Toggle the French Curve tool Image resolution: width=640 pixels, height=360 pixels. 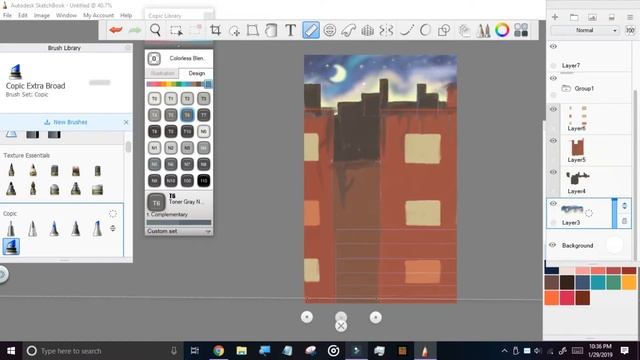[348, 30]
